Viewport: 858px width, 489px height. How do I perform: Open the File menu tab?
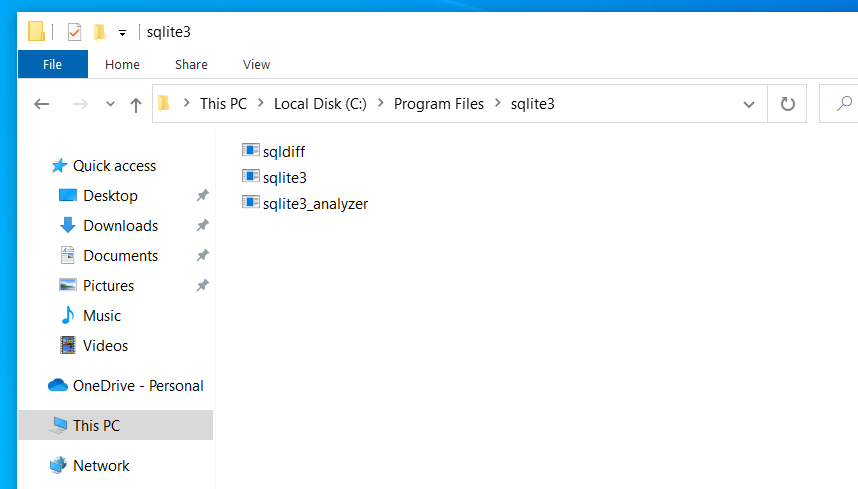point(53,65)
